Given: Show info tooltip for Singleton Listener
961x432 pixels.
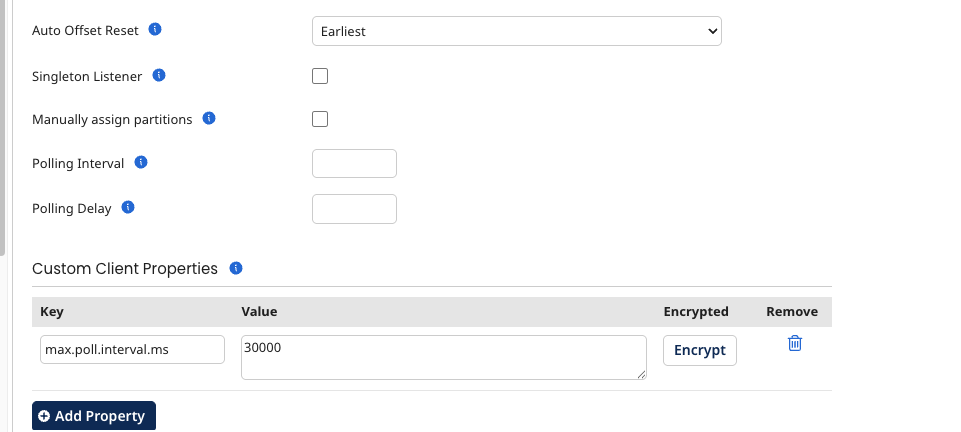Looking at the screenshot, I should click(x=159, y=75).
